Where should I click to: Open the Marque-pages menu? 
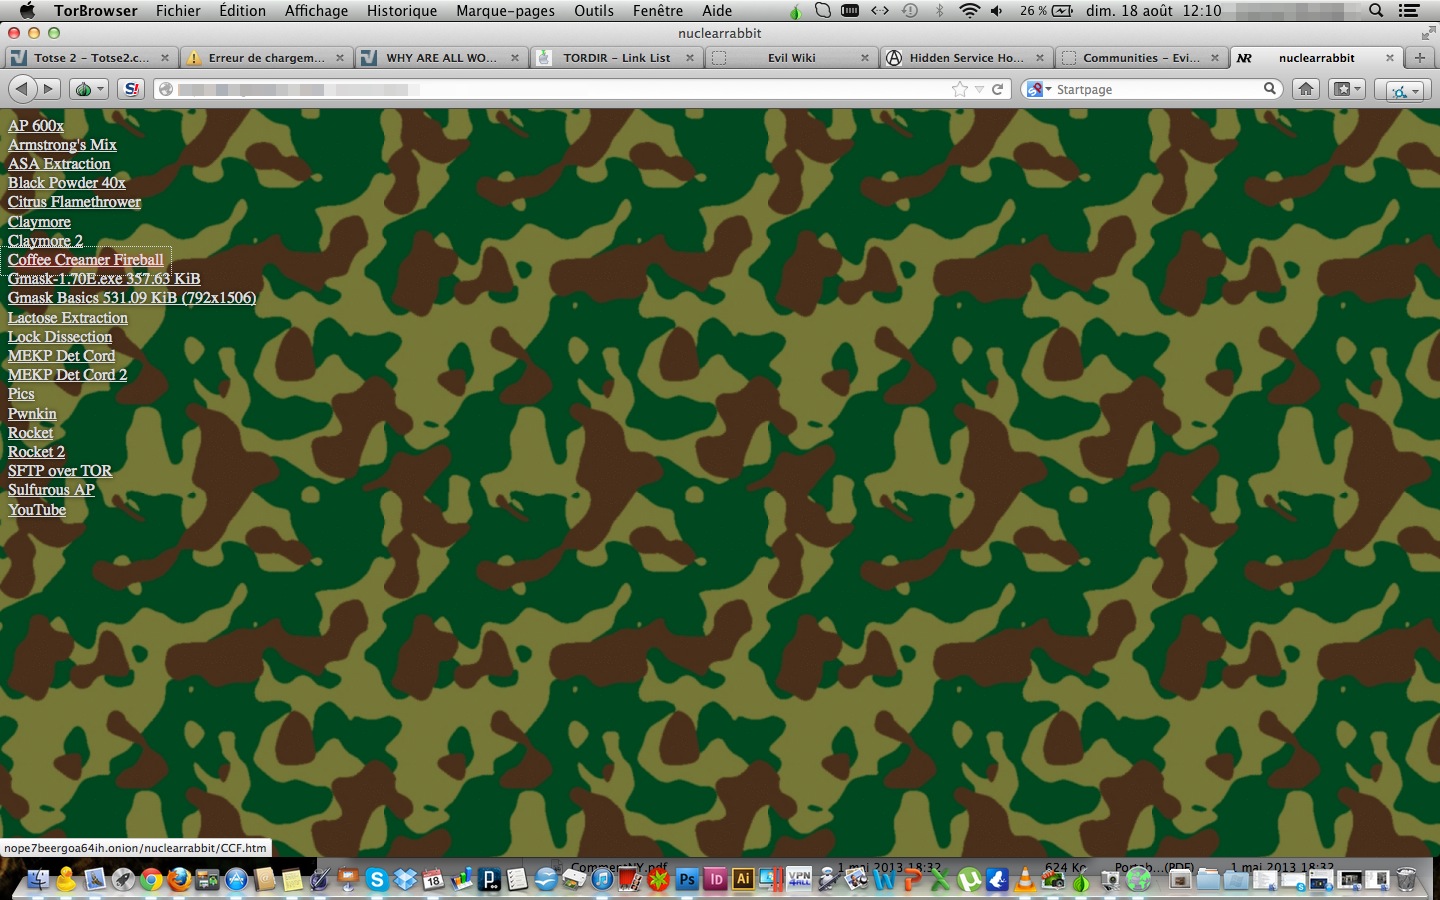coord(506,11)
